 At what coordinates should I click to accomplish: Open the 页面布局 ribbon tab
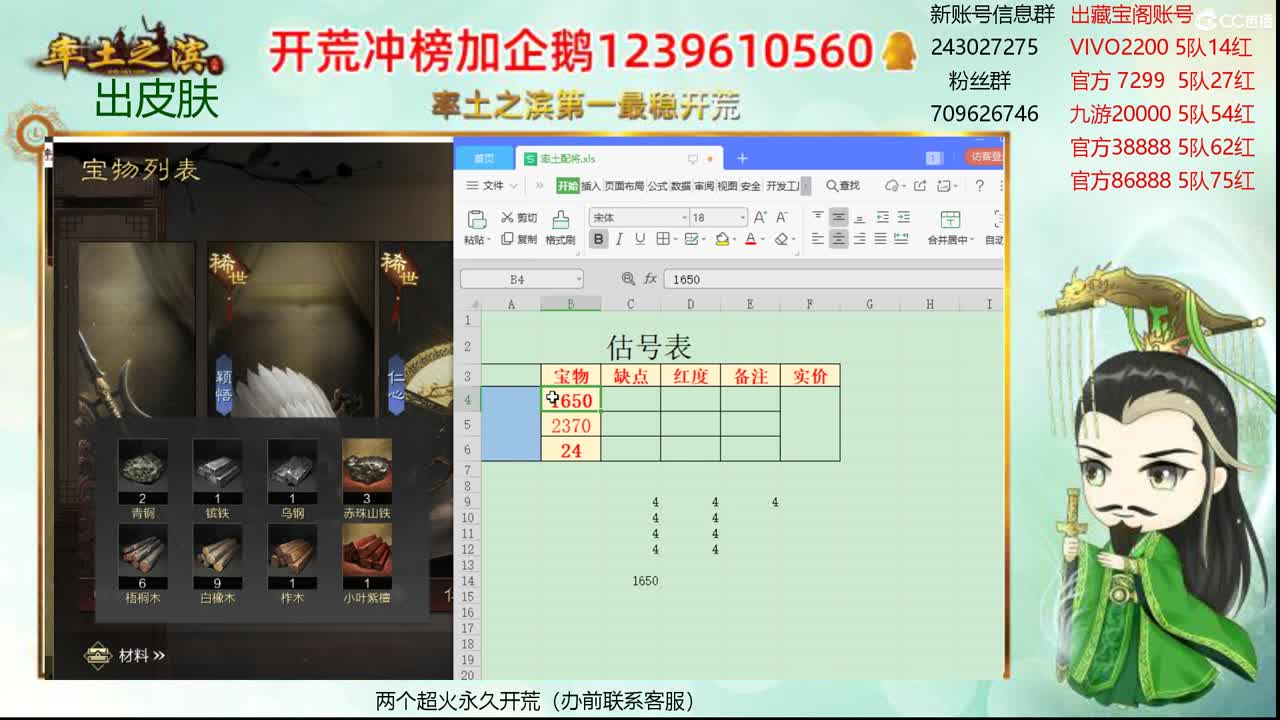point(624,186)
